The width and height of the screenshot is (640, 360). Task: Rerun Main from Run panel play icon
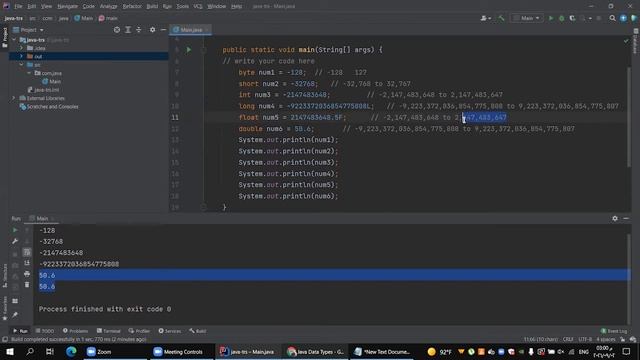click(x=15, y=230)
